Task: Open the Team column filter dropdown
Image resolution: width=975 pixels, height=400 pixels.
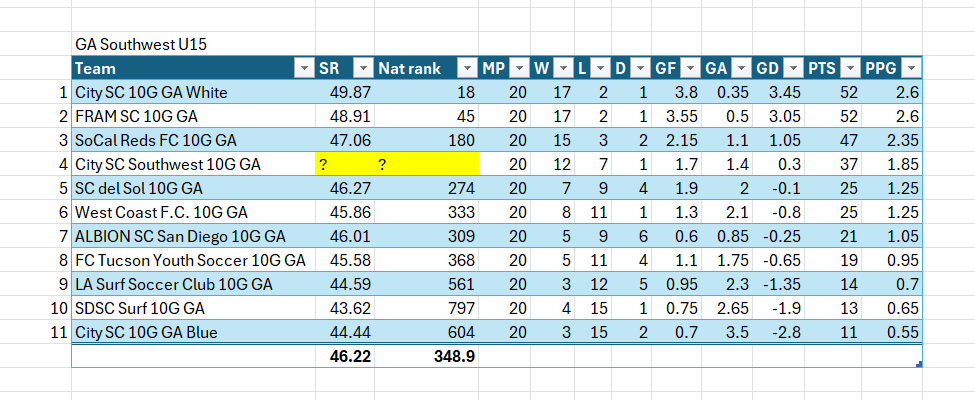Action: coord(303,68)
